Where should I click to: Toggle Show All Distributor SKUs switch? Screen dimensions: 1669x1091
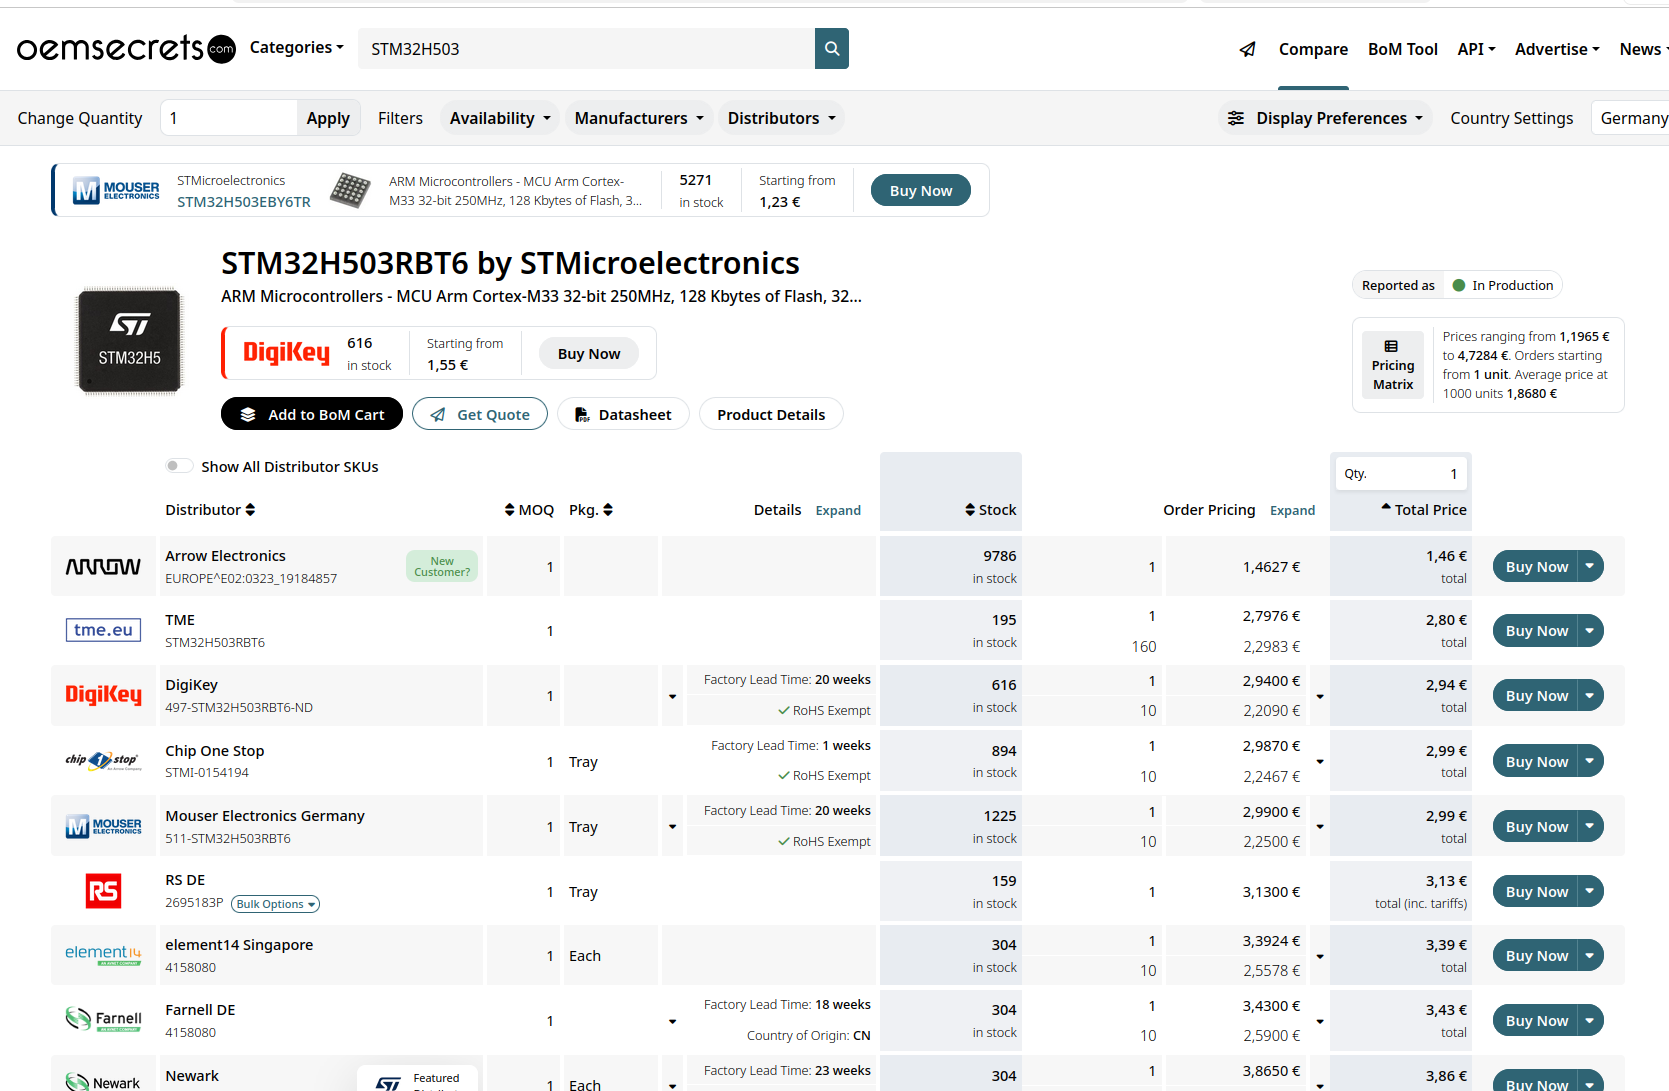coord(179,466)
